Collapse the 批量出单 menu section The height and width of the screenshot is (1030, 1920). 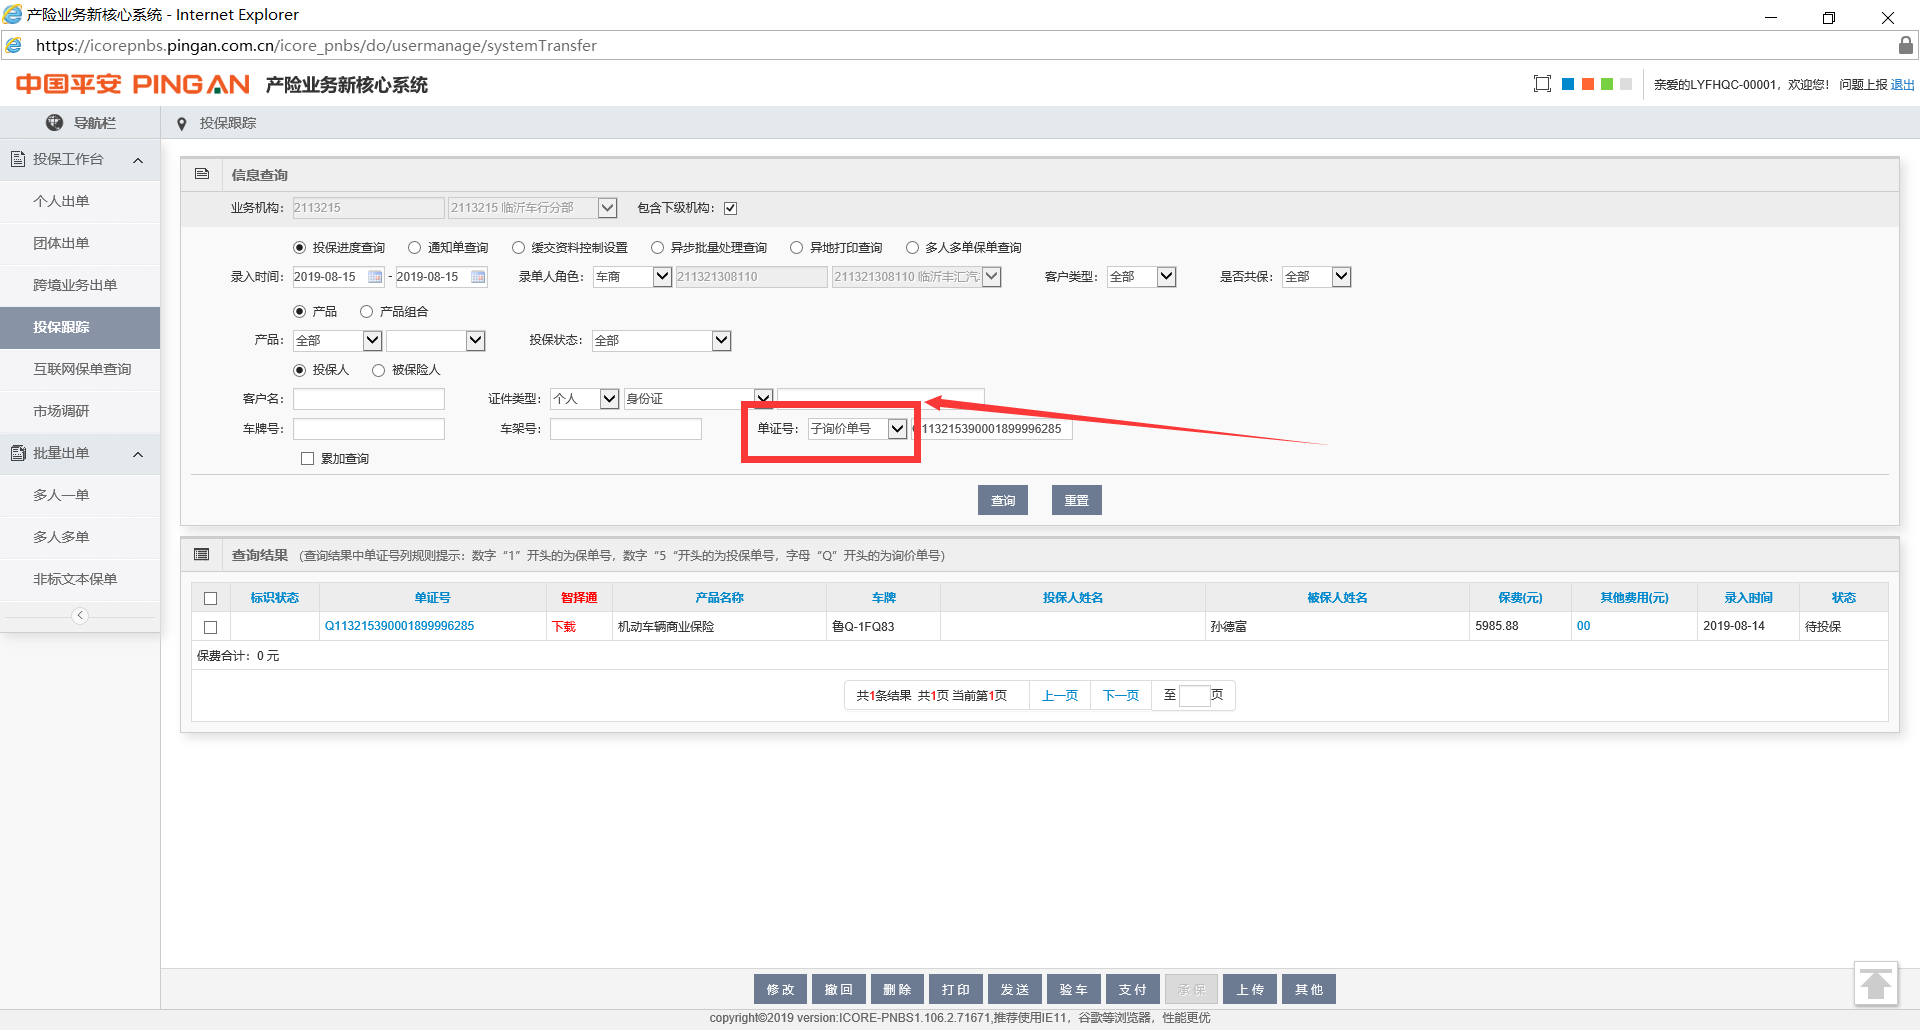point(138,454)
